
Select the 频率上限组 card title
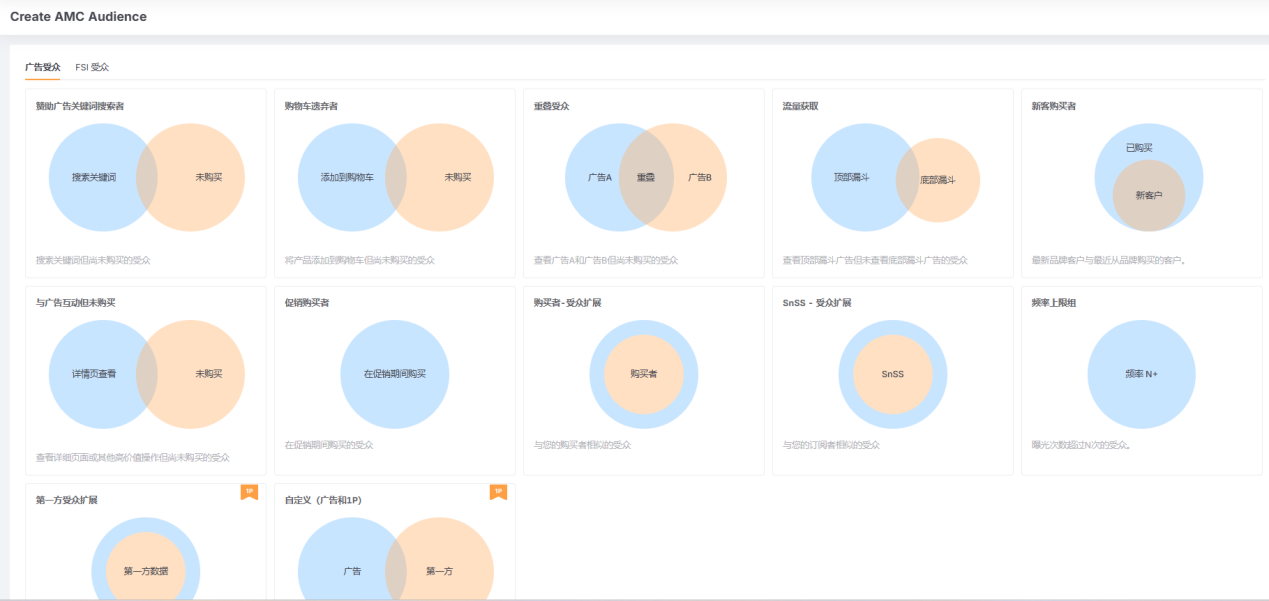pyautogui.click(x=1054, y=302)
